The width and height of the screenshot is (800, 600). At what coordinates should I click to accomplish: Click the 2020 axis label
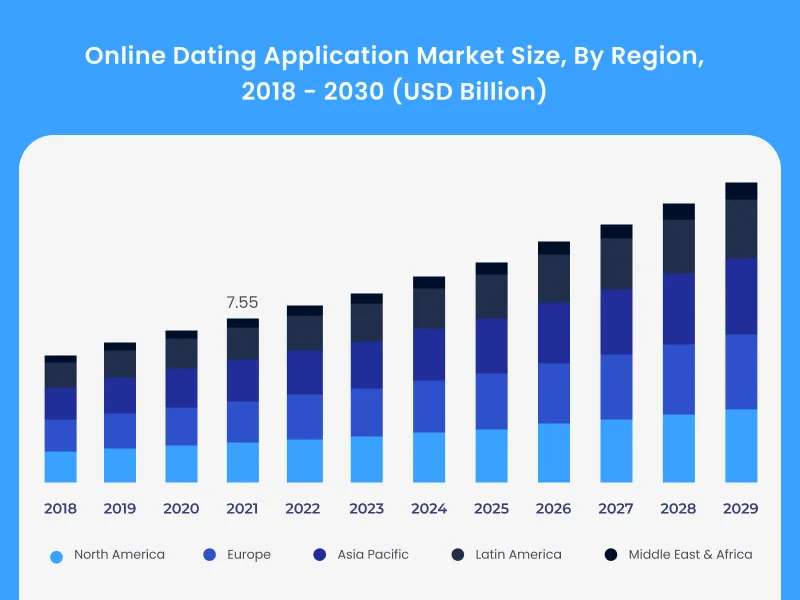[x=181, y=509]
